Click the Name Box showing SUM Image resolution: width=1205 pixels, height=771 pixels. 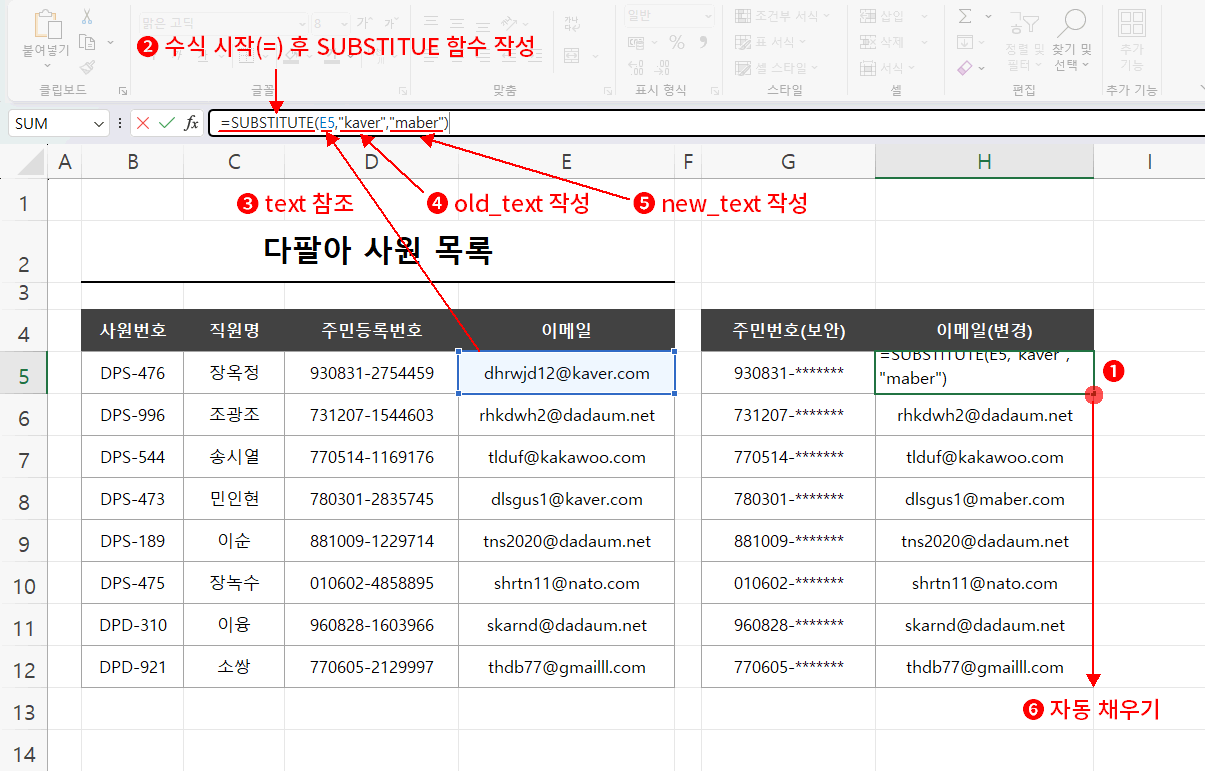[x=51, y=123]
